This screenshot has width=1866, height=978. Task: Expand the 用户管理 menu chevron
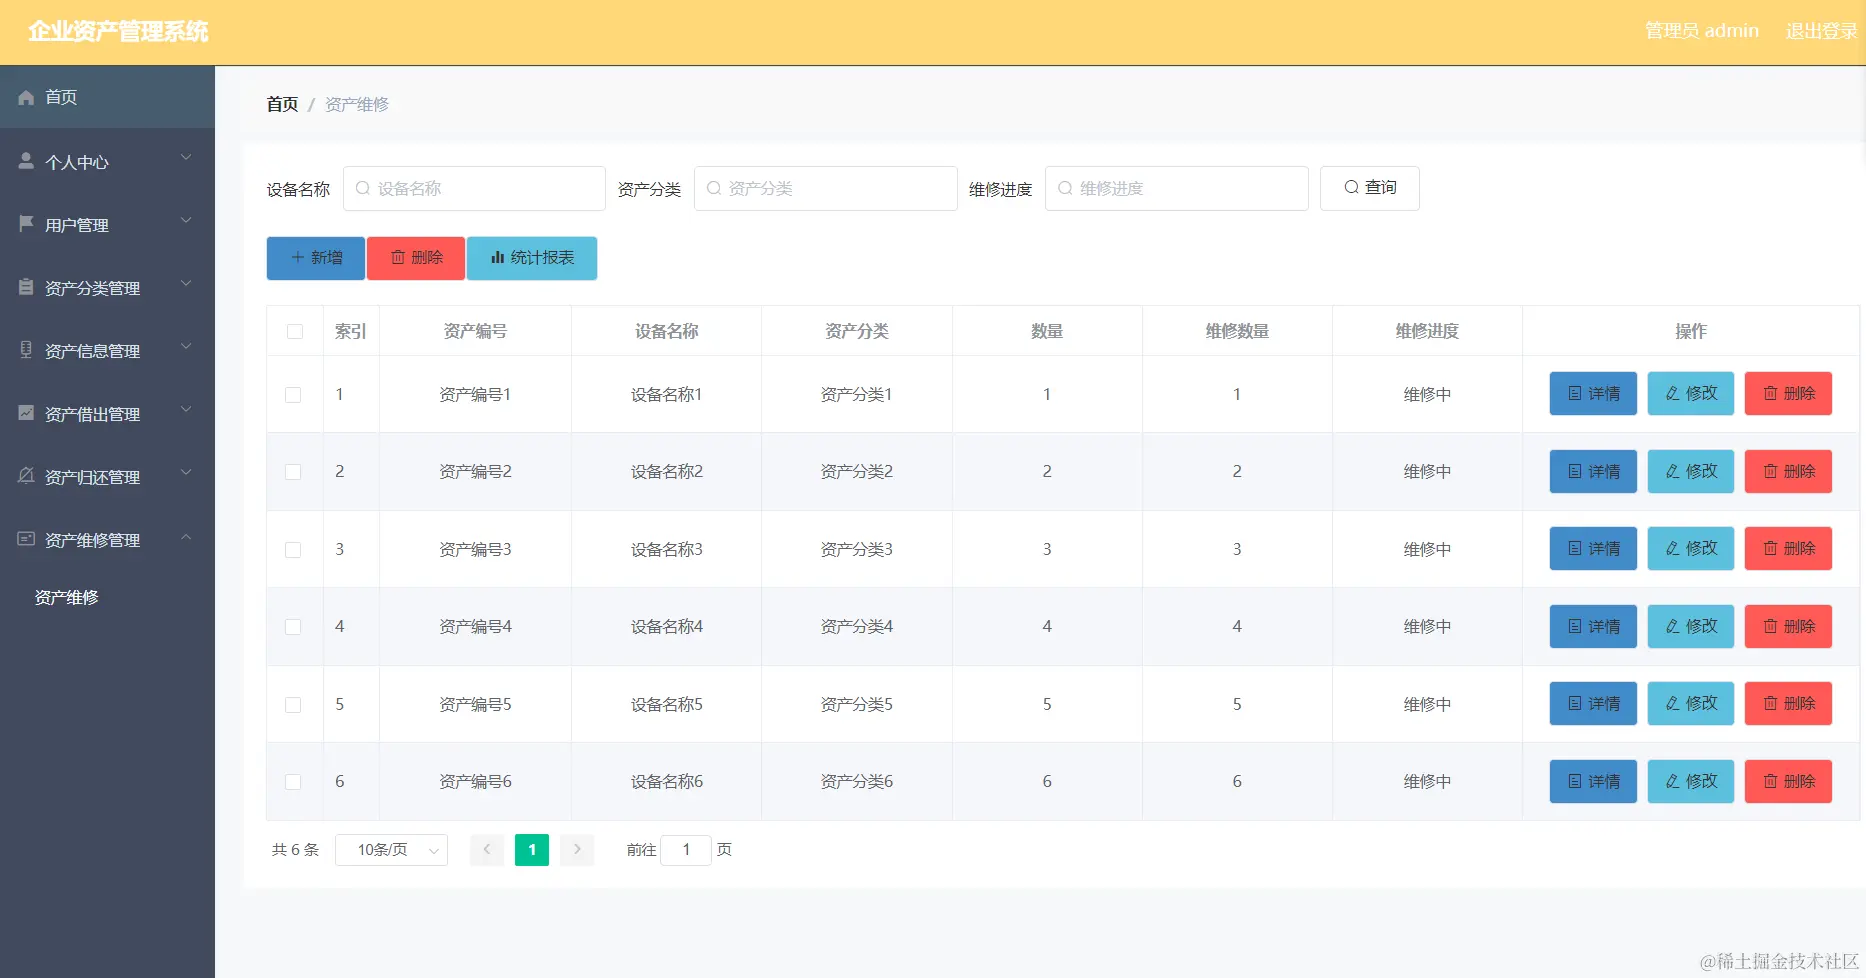pos(186,221)
